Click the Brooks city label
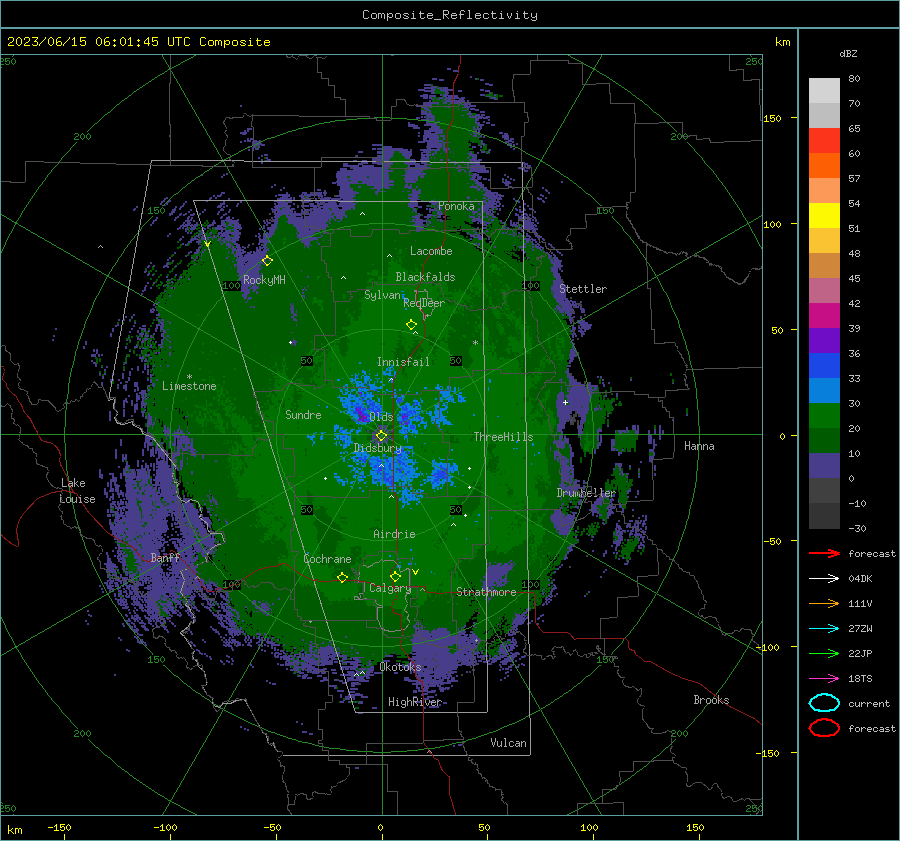The height and width of the screenshot is (841, 900). pyautogui.click(x=711, y=700)
